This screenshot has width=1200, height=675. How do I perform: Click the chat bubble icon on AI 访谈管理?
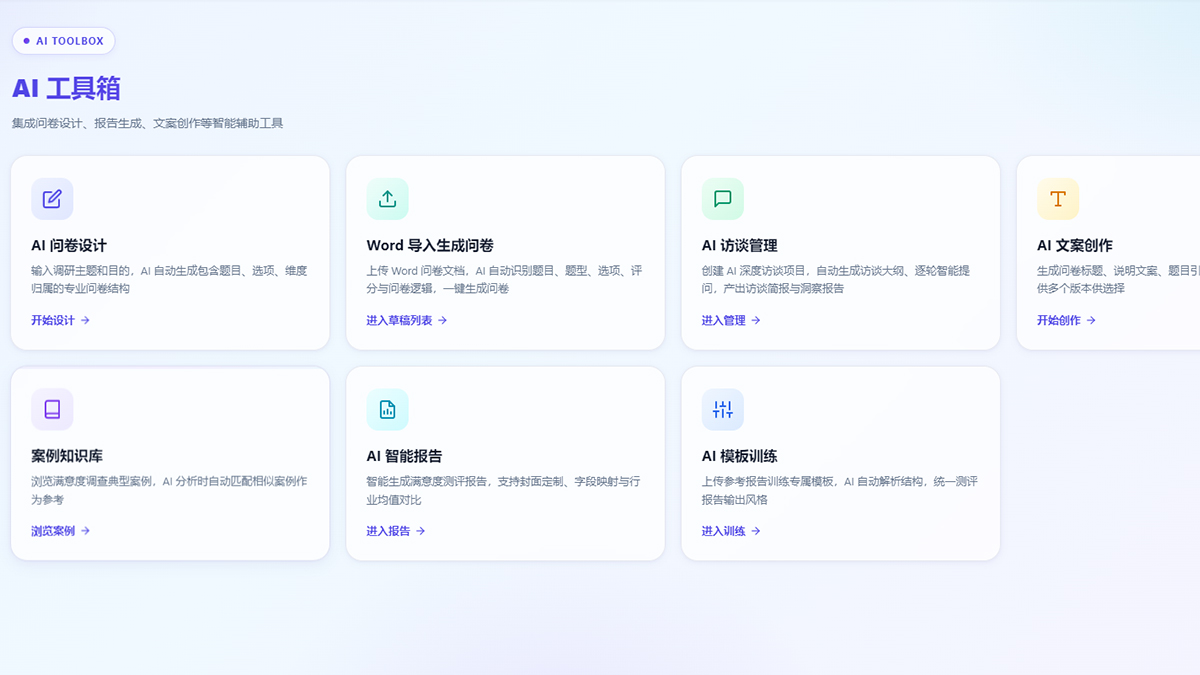pyautogui.click(x=722, y=199)
